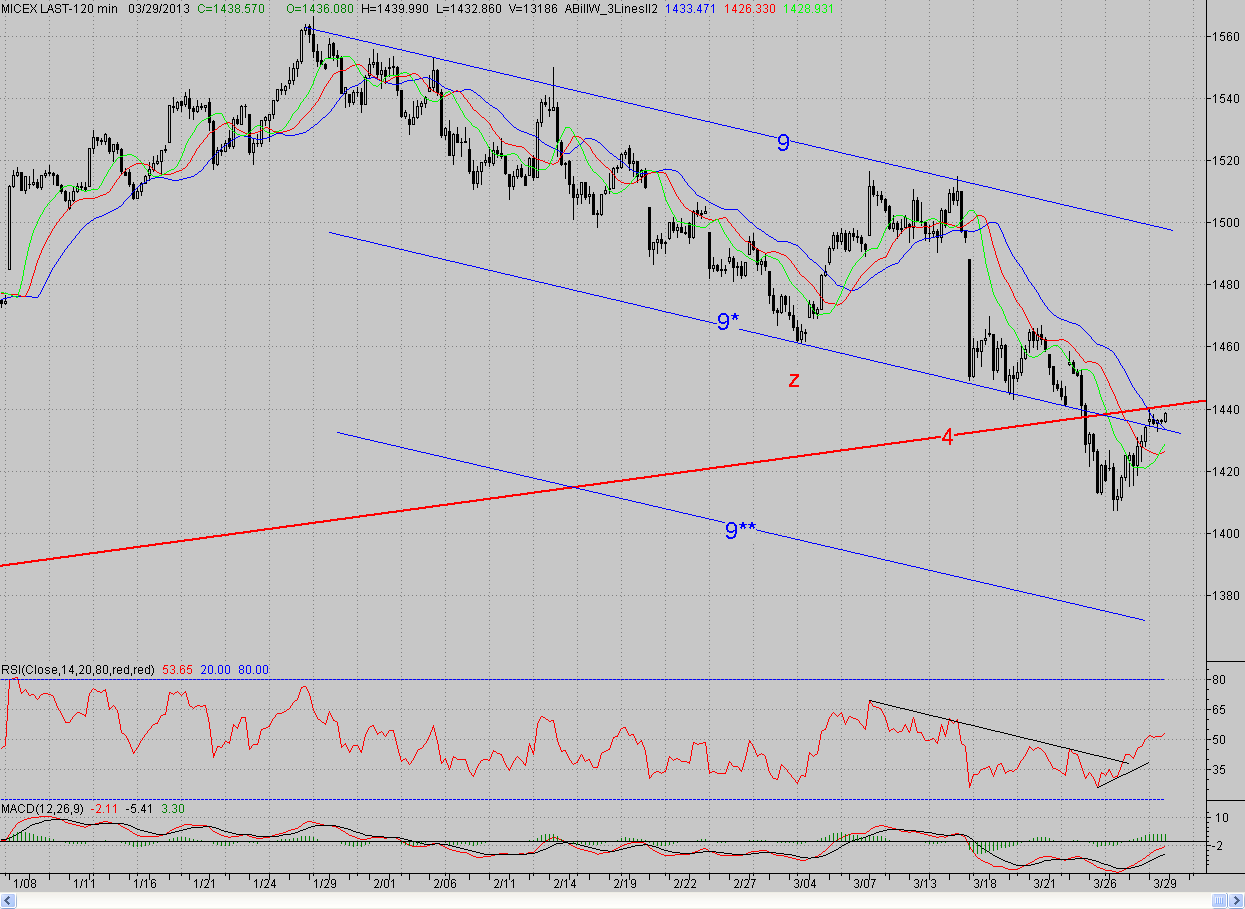Screen dimensions: 1245x909
Task: Click the red 'z' annotation on the chart
Action: (793, 380)
